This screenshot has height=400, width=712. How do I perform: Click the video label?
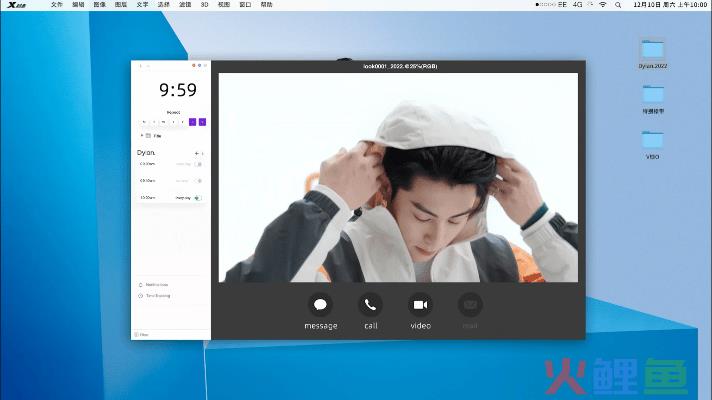(x=420, y=326)
